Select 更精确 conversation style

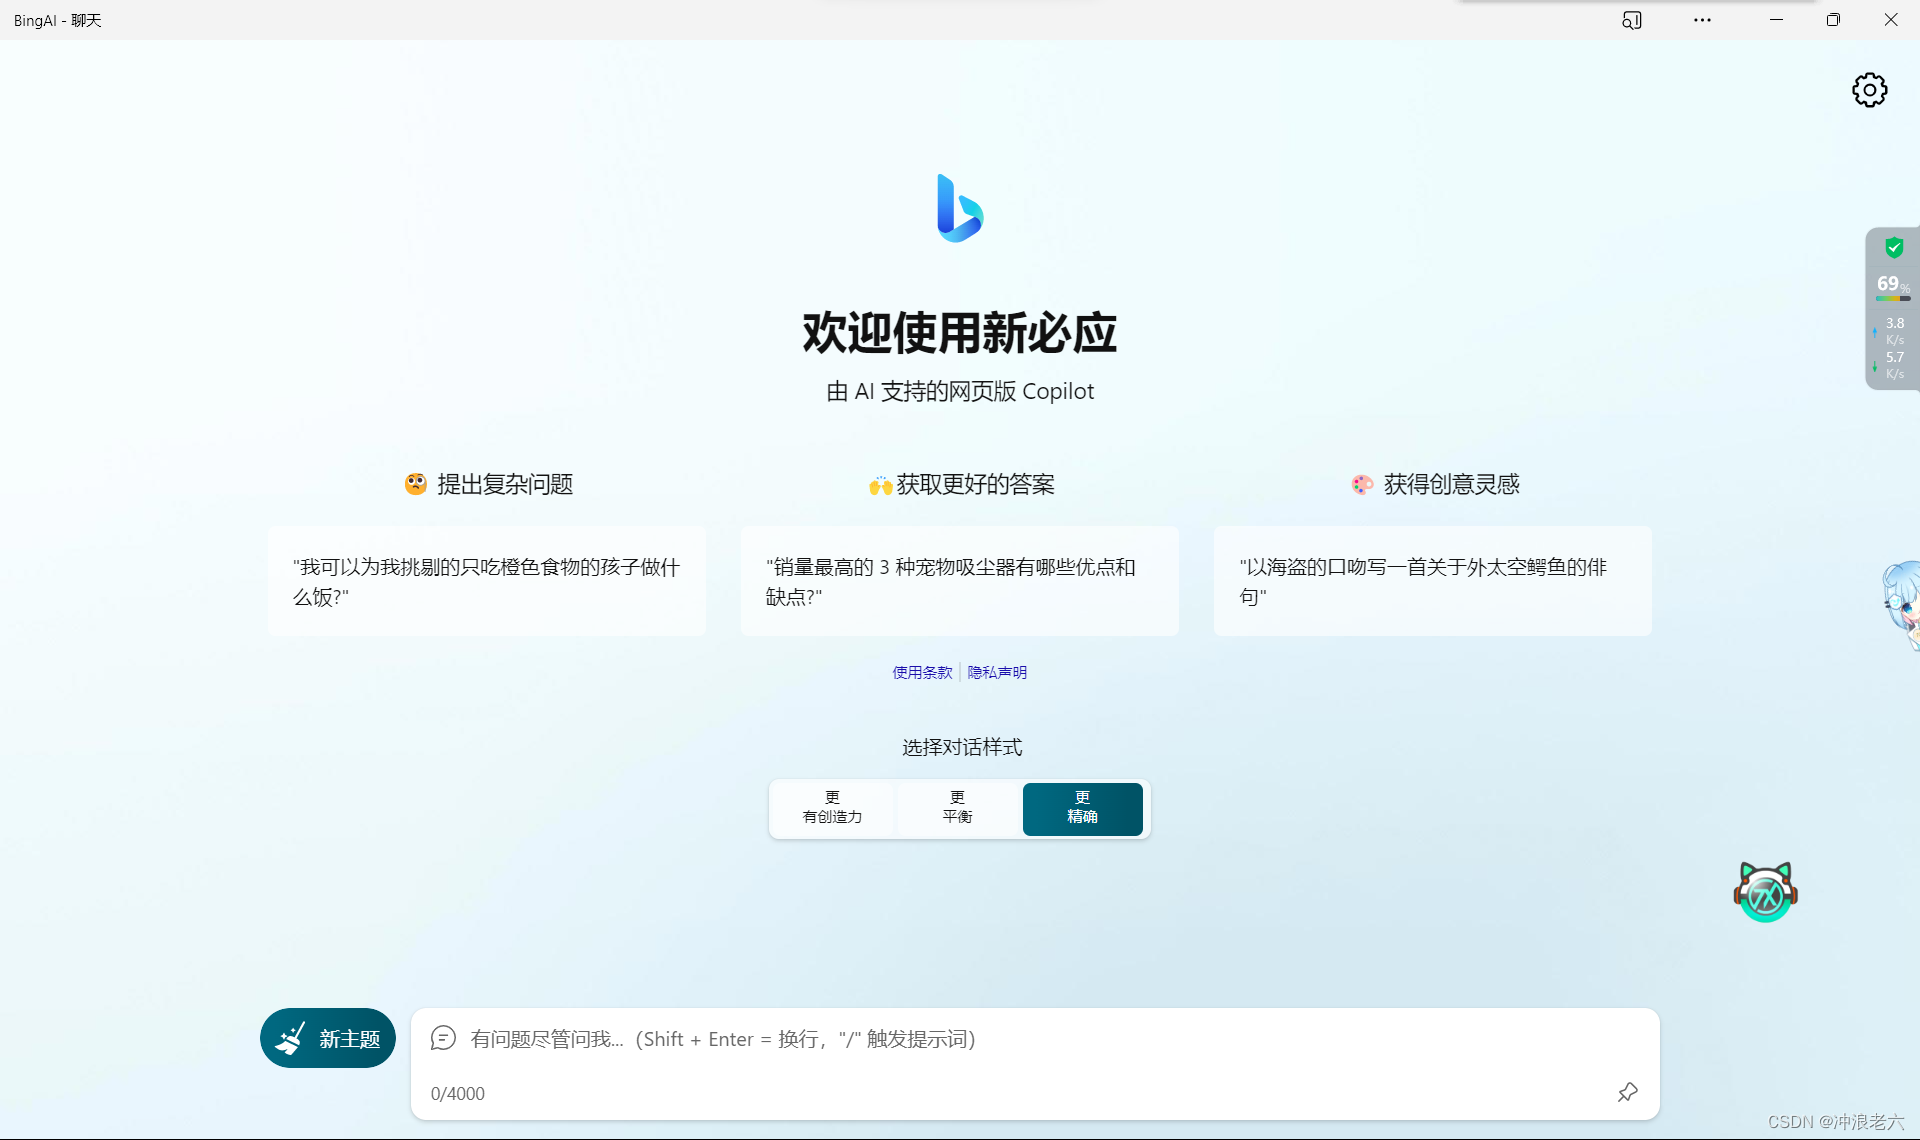point(1082,808)
